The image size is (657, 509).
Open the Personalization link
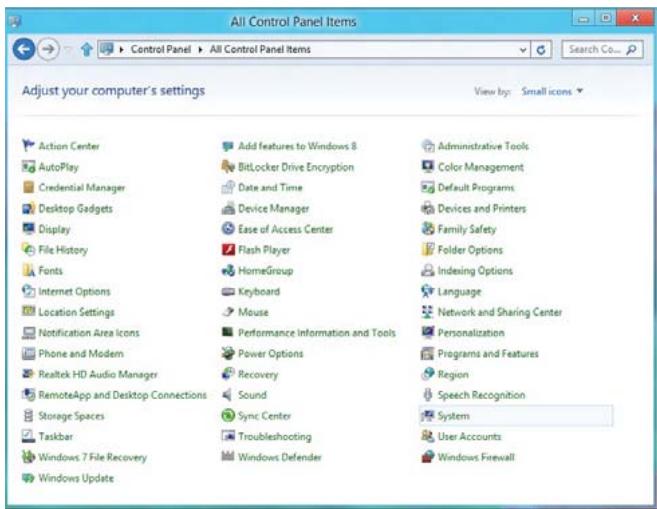[x=471, y=333]
